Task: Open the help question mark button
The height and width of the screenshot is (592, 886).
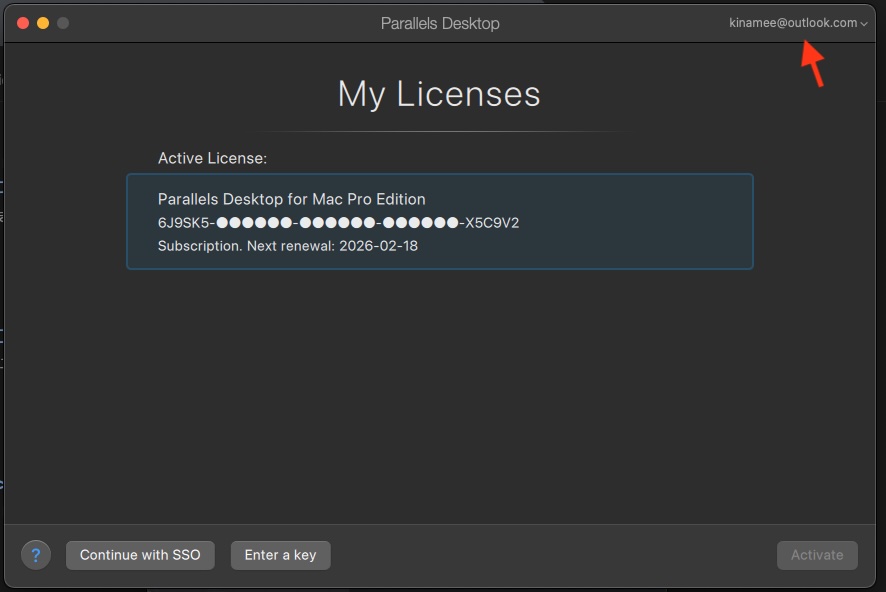Action: [36, 555]
